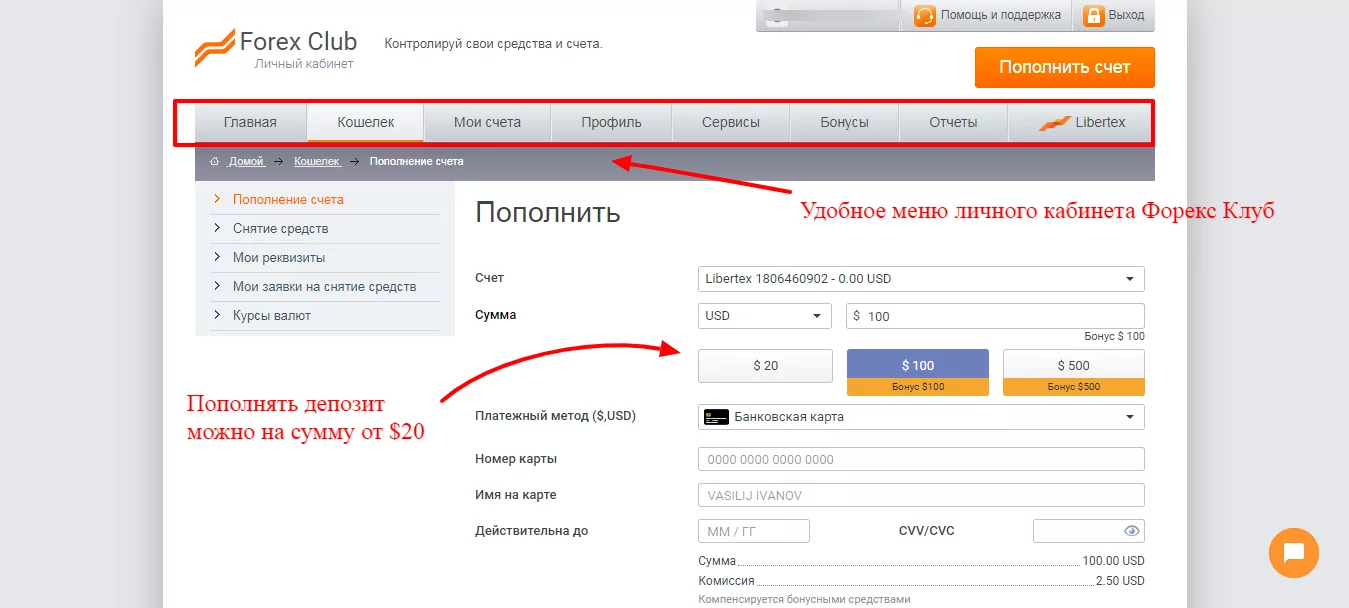Toggle CVV visibility eye icon
The height and width of the screenshot is (608, 1349).
[x=1131, y=531]
